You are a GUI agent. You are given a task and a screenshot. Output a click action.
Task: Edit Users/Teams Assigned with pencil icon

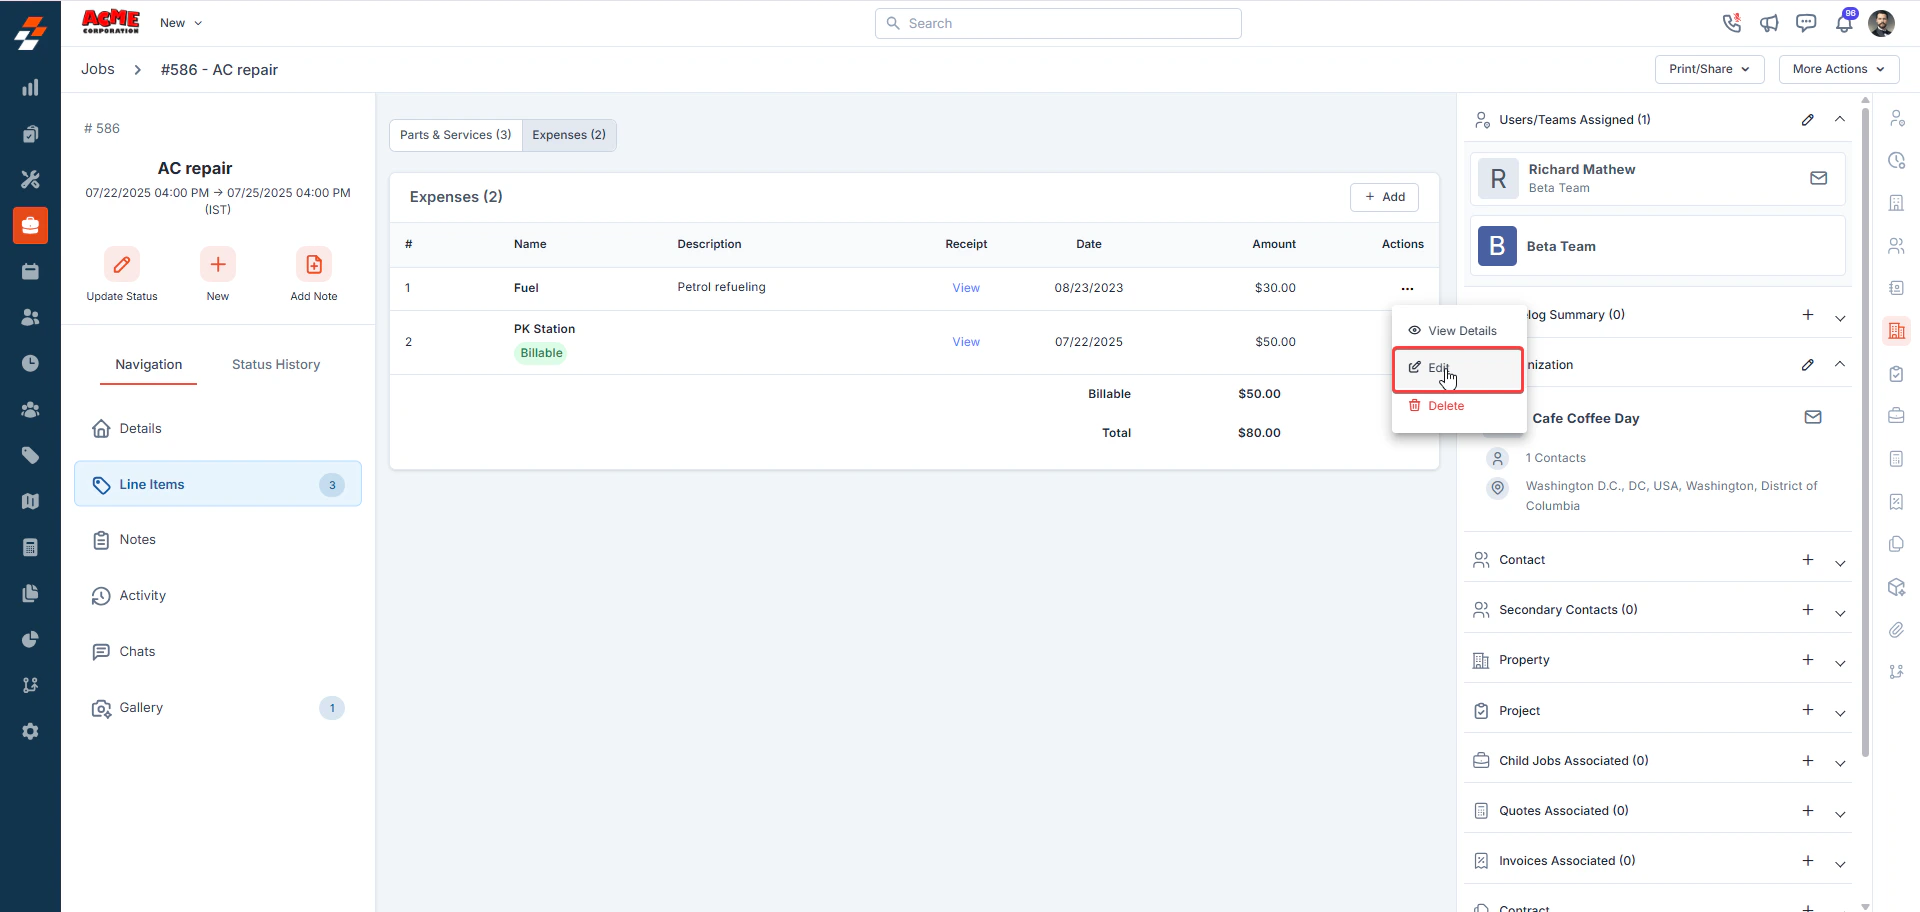pyautogui.click(x=1807, y=120)
